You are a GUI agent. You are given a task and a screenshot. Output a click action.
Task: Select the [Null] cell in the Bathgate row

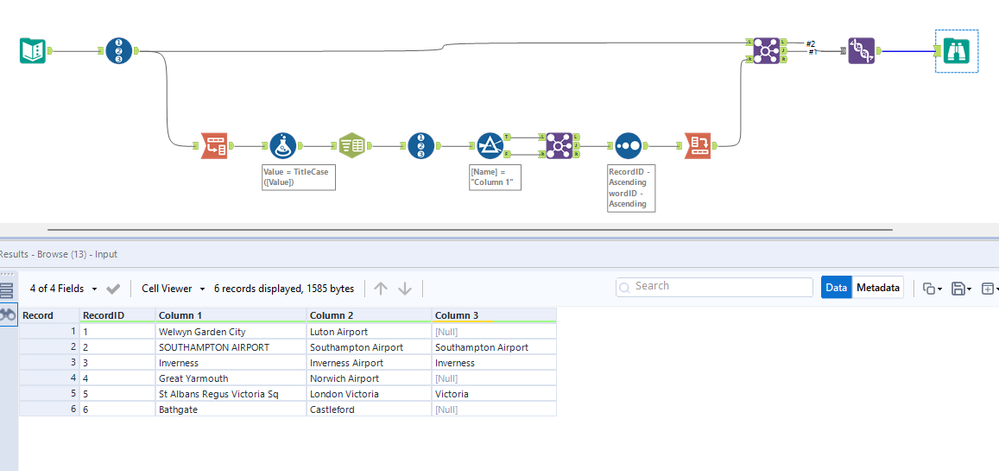click(494, 409)
